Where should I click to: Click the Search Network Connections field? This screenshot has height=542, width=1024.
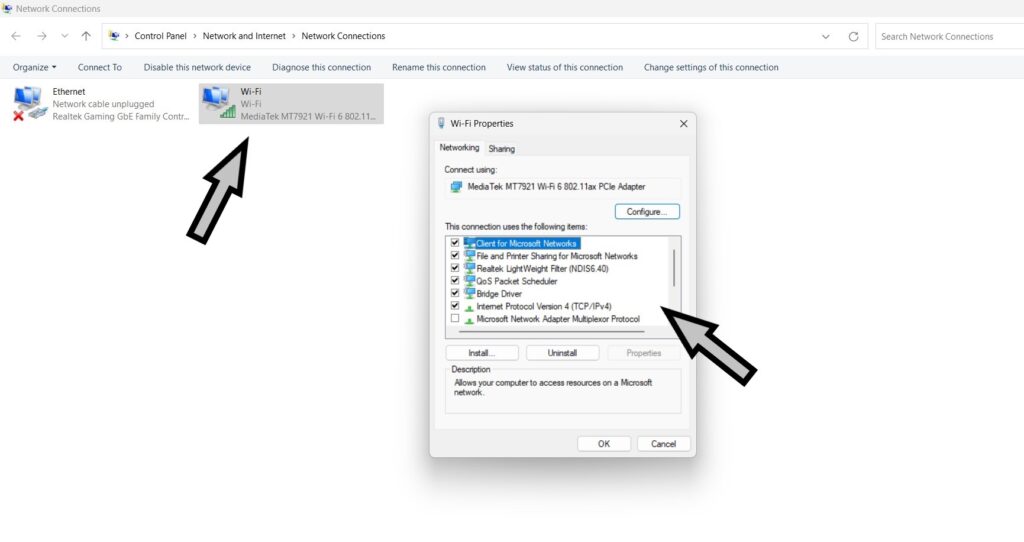[x=949, y=37]
